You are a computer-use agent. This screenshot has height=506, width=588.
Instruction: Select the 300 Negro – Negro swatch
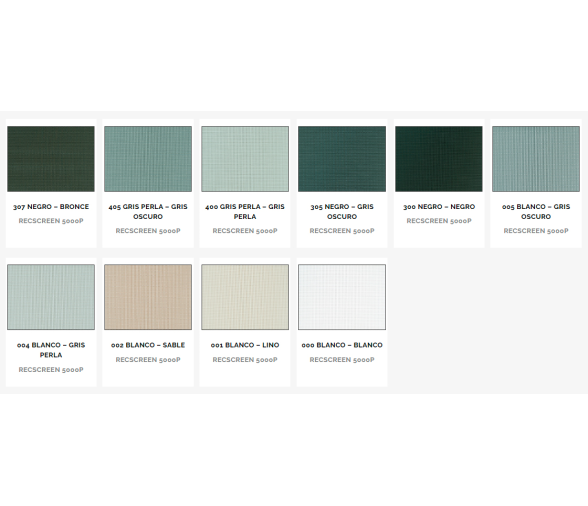pos(439,159)
